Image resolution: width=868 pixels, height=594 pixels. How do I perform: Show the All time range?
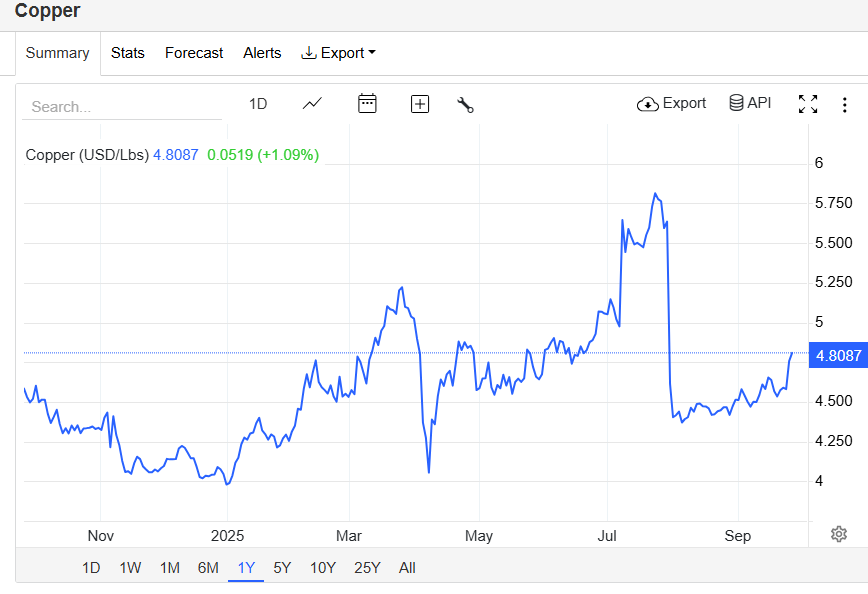click(407, 568)
